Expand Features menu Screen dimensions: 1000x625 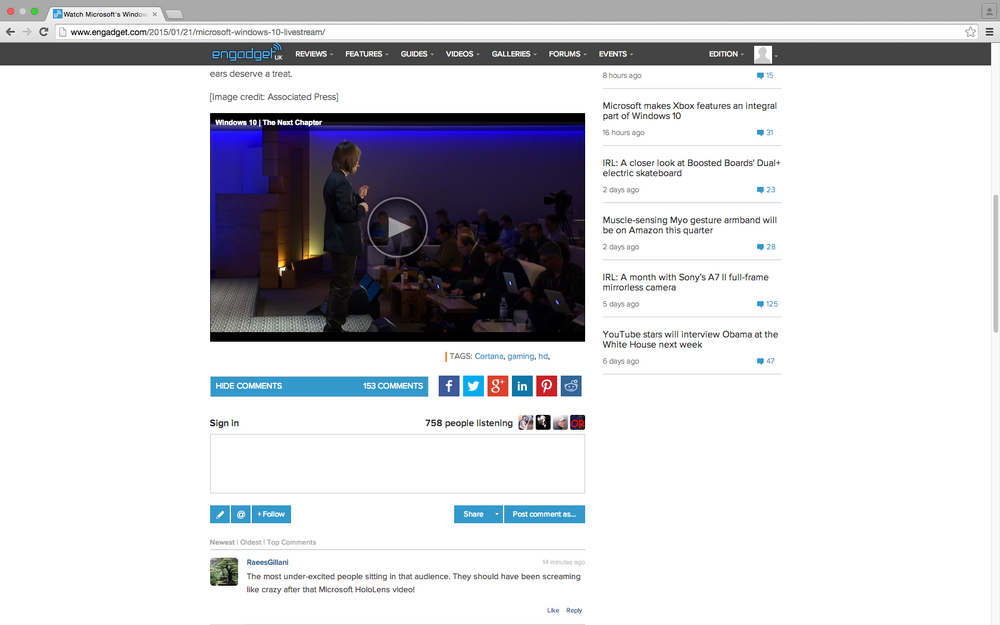click(x=367, y=54)
